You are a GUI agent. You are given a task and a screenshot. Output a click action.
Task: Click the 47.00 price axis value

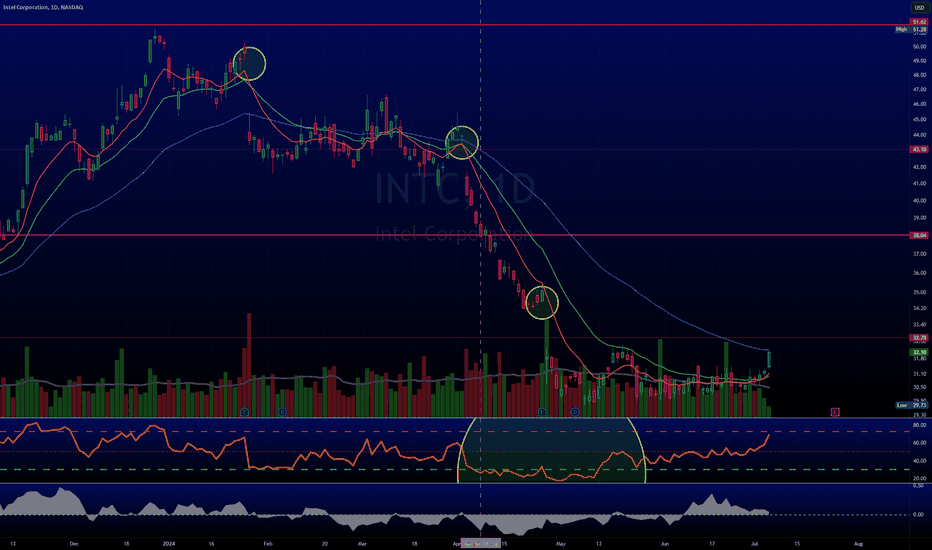pos(919,89)
